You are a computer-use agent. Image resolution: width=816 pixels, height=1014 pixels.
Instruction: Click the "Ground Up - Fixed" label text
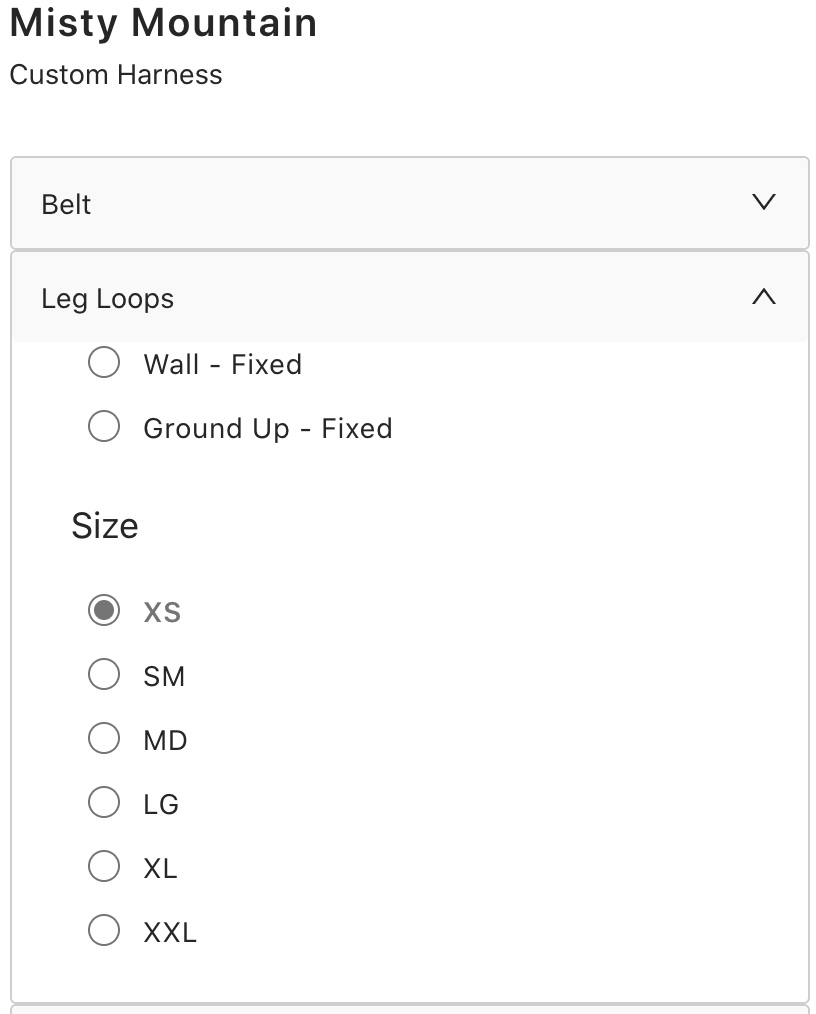267,428
